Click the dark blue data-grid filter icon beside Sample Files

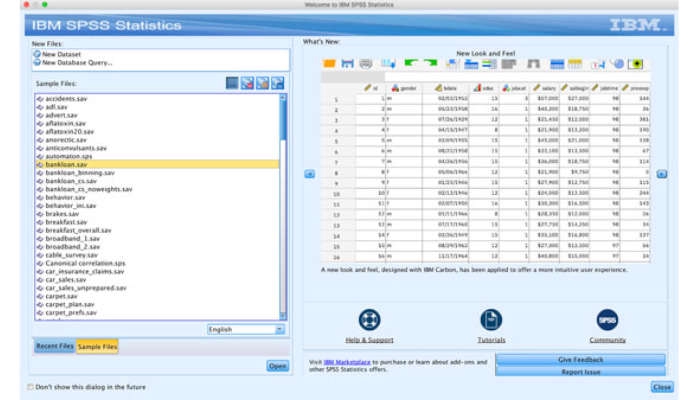pos(232,83)
